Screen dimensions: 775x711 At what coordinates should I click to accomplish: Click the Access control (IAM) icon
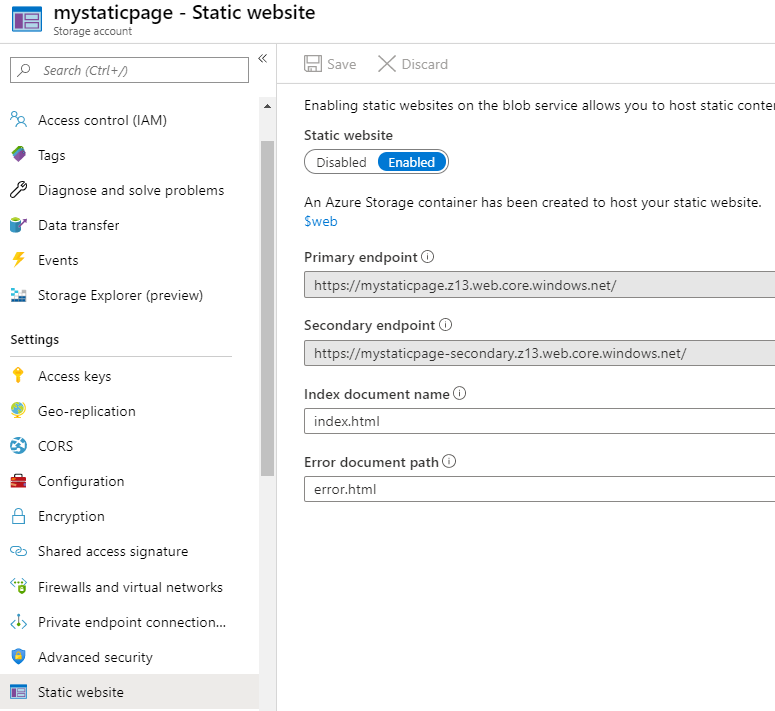(18, 120)
